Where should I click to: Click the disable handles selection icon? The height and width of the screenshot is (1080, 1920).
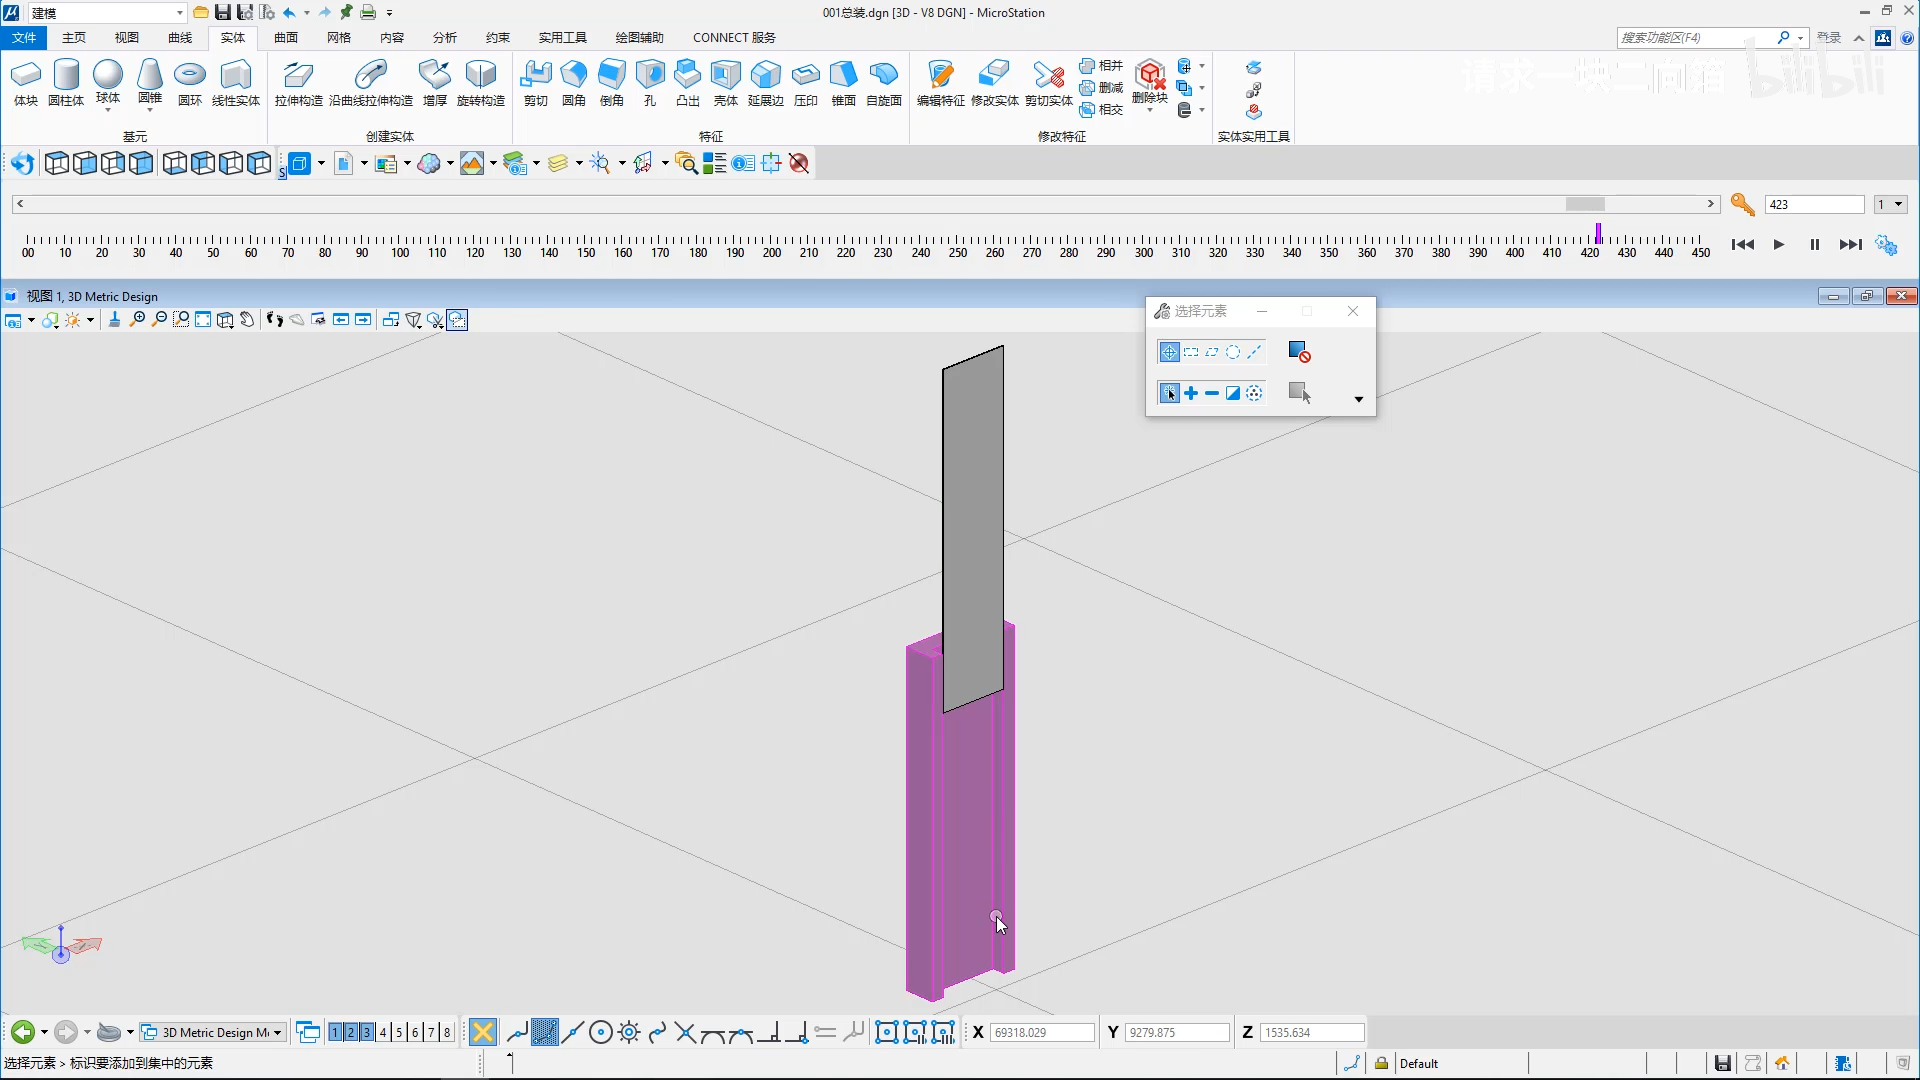[x=1299, y=352]
